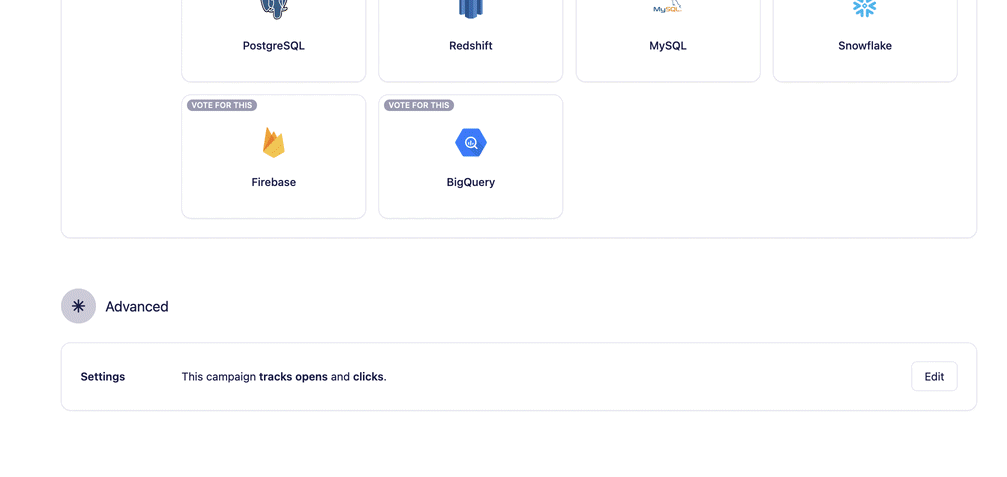The image size is (1007, 477).
Task: Click the Advanced asterisk icon
Action: coord(78,306)
